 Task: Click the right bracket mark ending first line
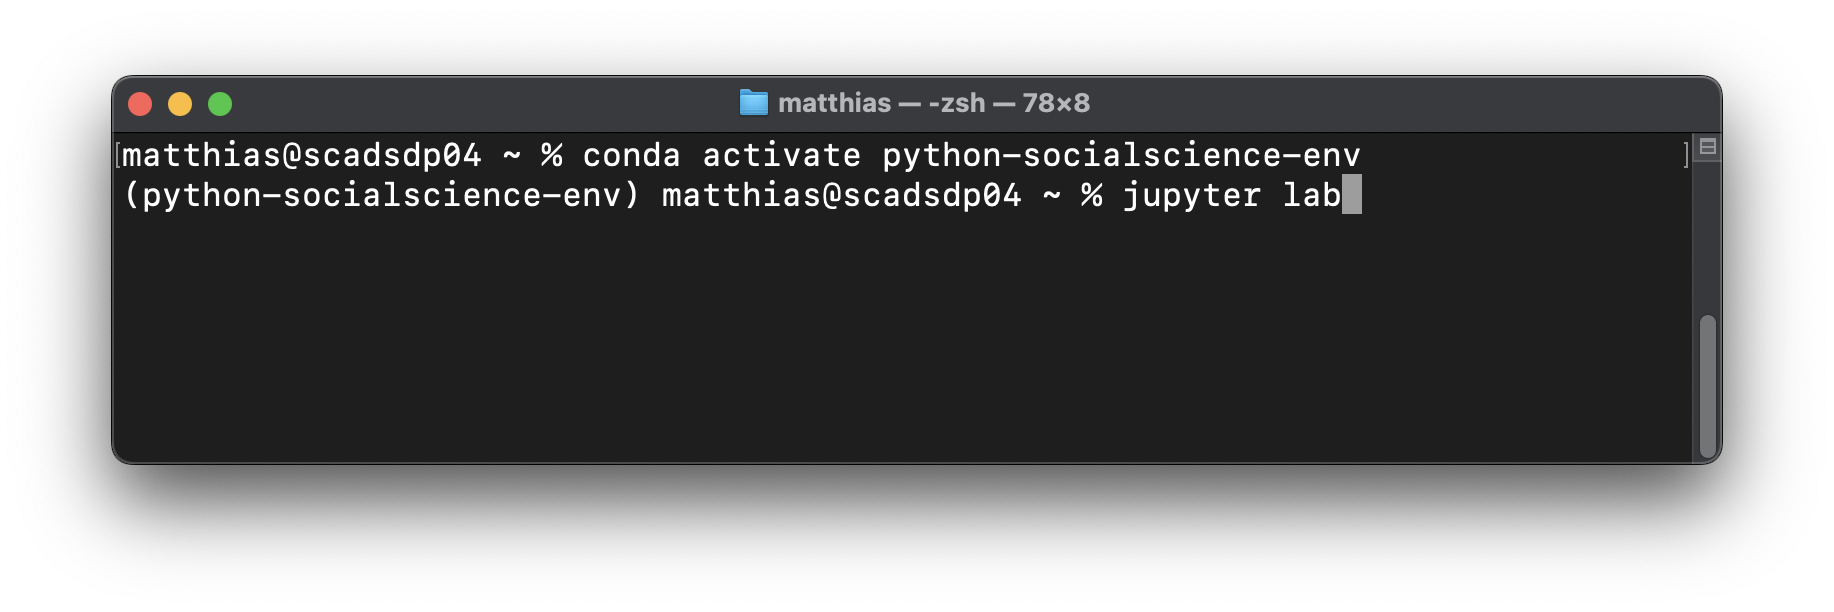tap(1686, 155)
